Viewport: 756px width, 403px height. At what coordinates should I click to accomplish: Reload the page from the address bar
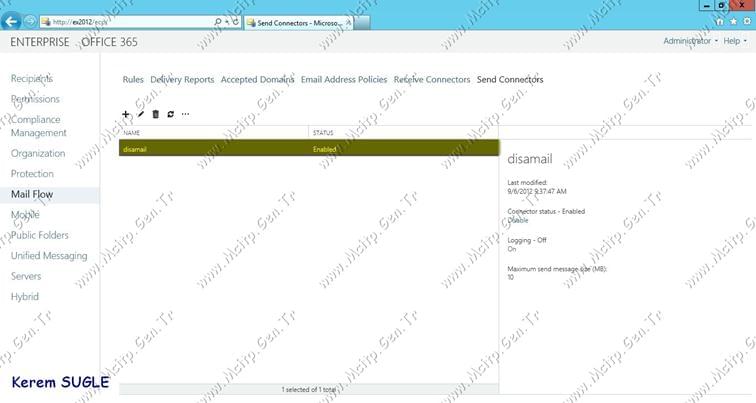click(236, 22)
